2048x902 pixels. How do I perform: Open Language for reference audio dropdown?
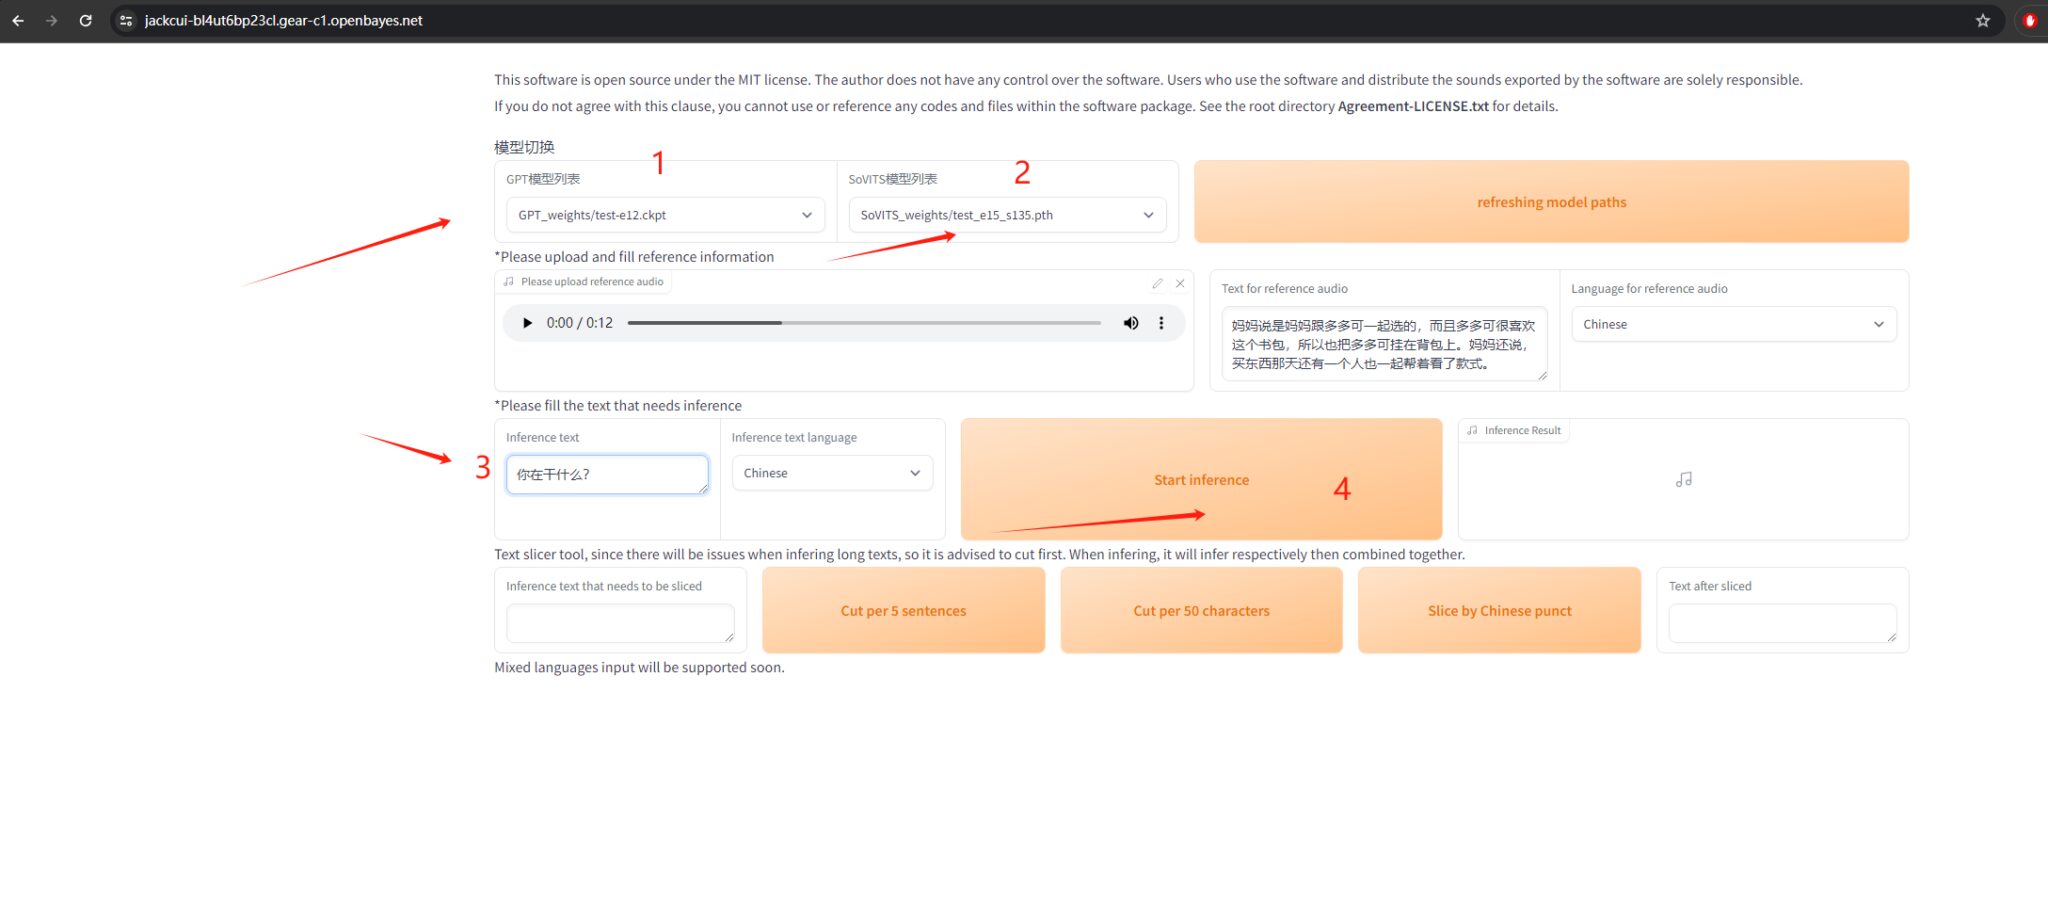[1733, 324]
